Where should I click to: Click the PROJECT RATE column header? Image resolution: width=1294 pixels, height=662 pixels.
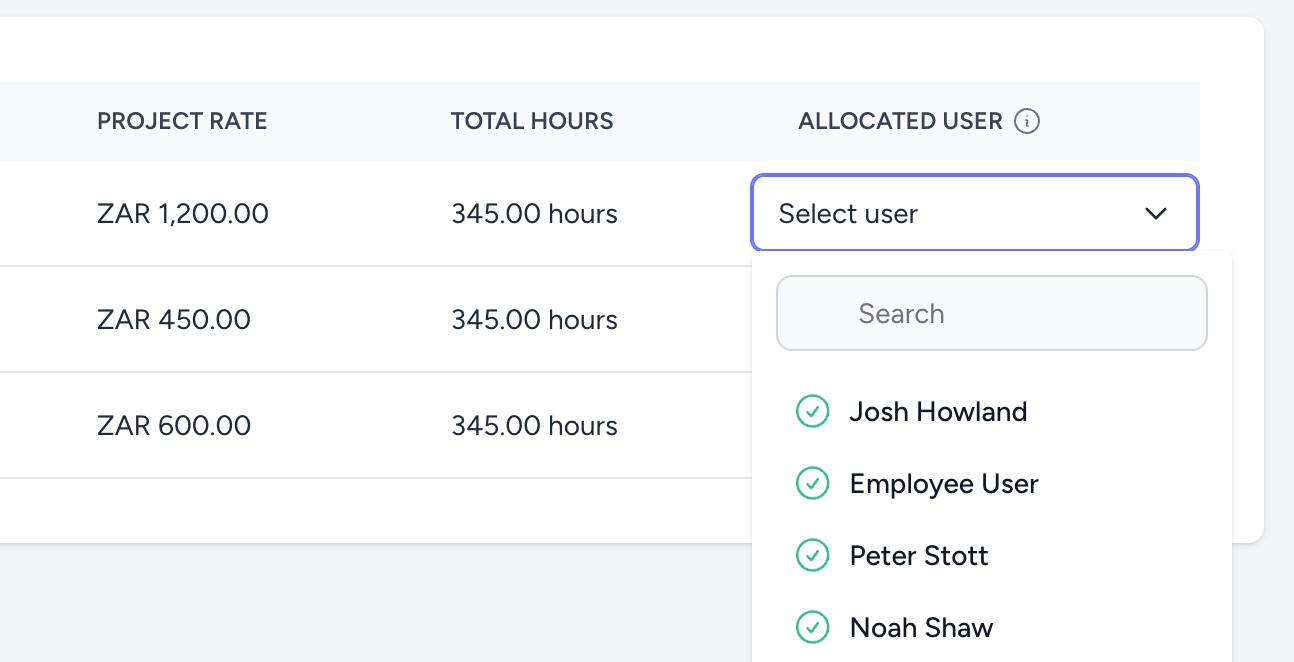point(182,121)
